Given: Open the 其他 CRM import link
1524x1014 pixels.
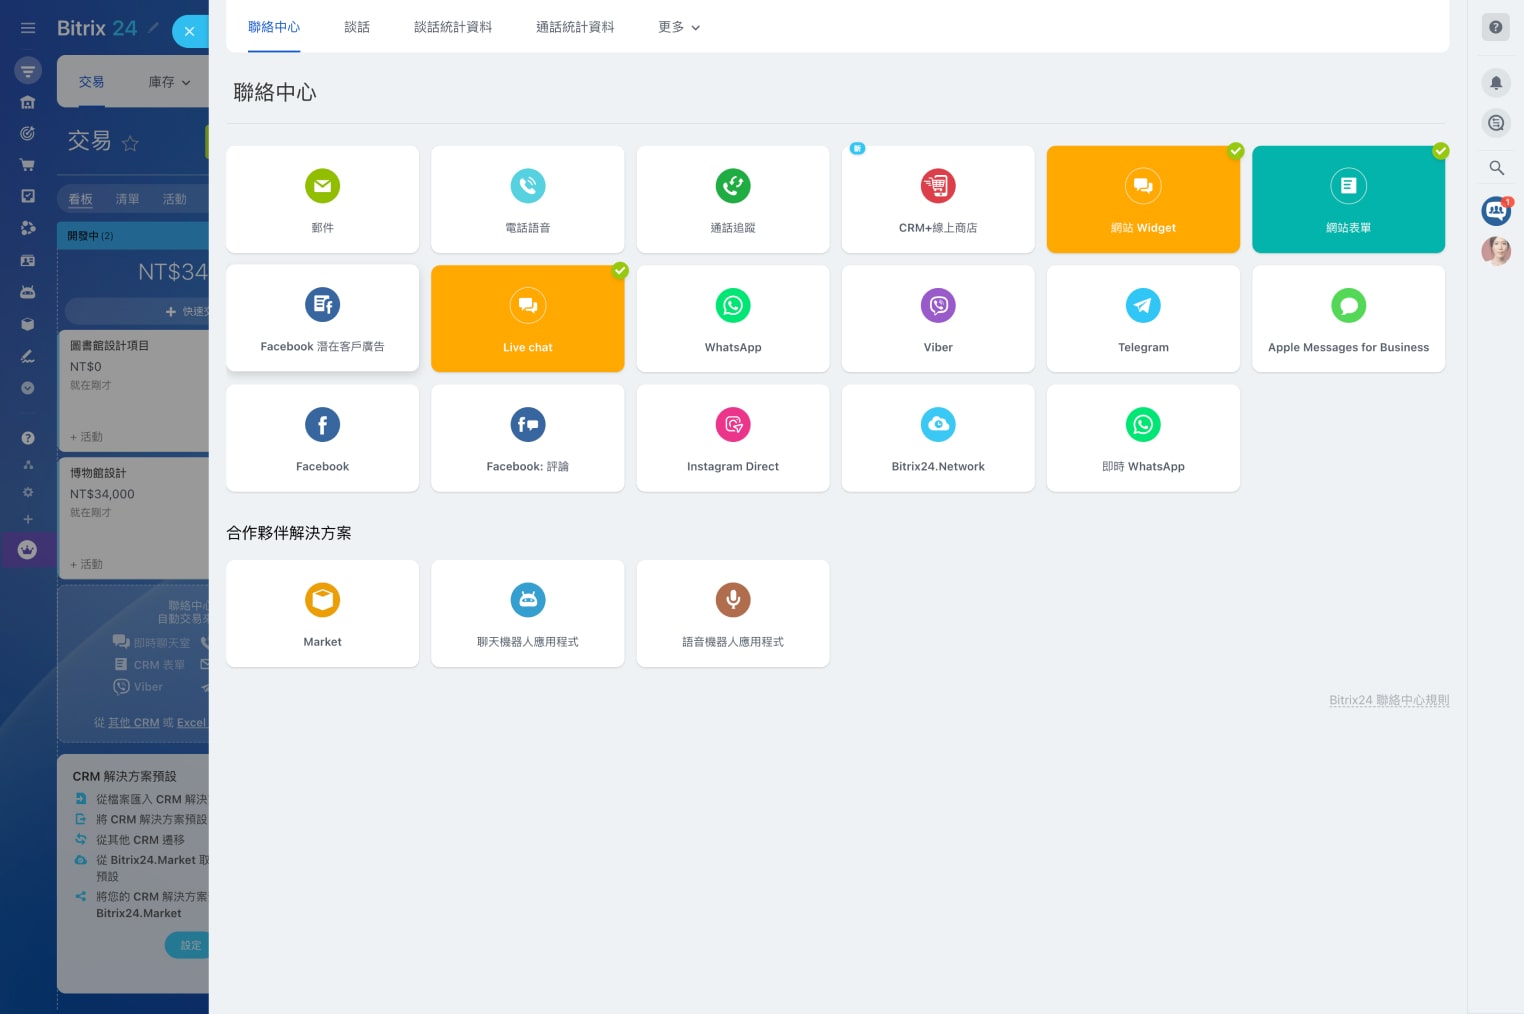Looking at the screenshot, I should coord(133,722).
